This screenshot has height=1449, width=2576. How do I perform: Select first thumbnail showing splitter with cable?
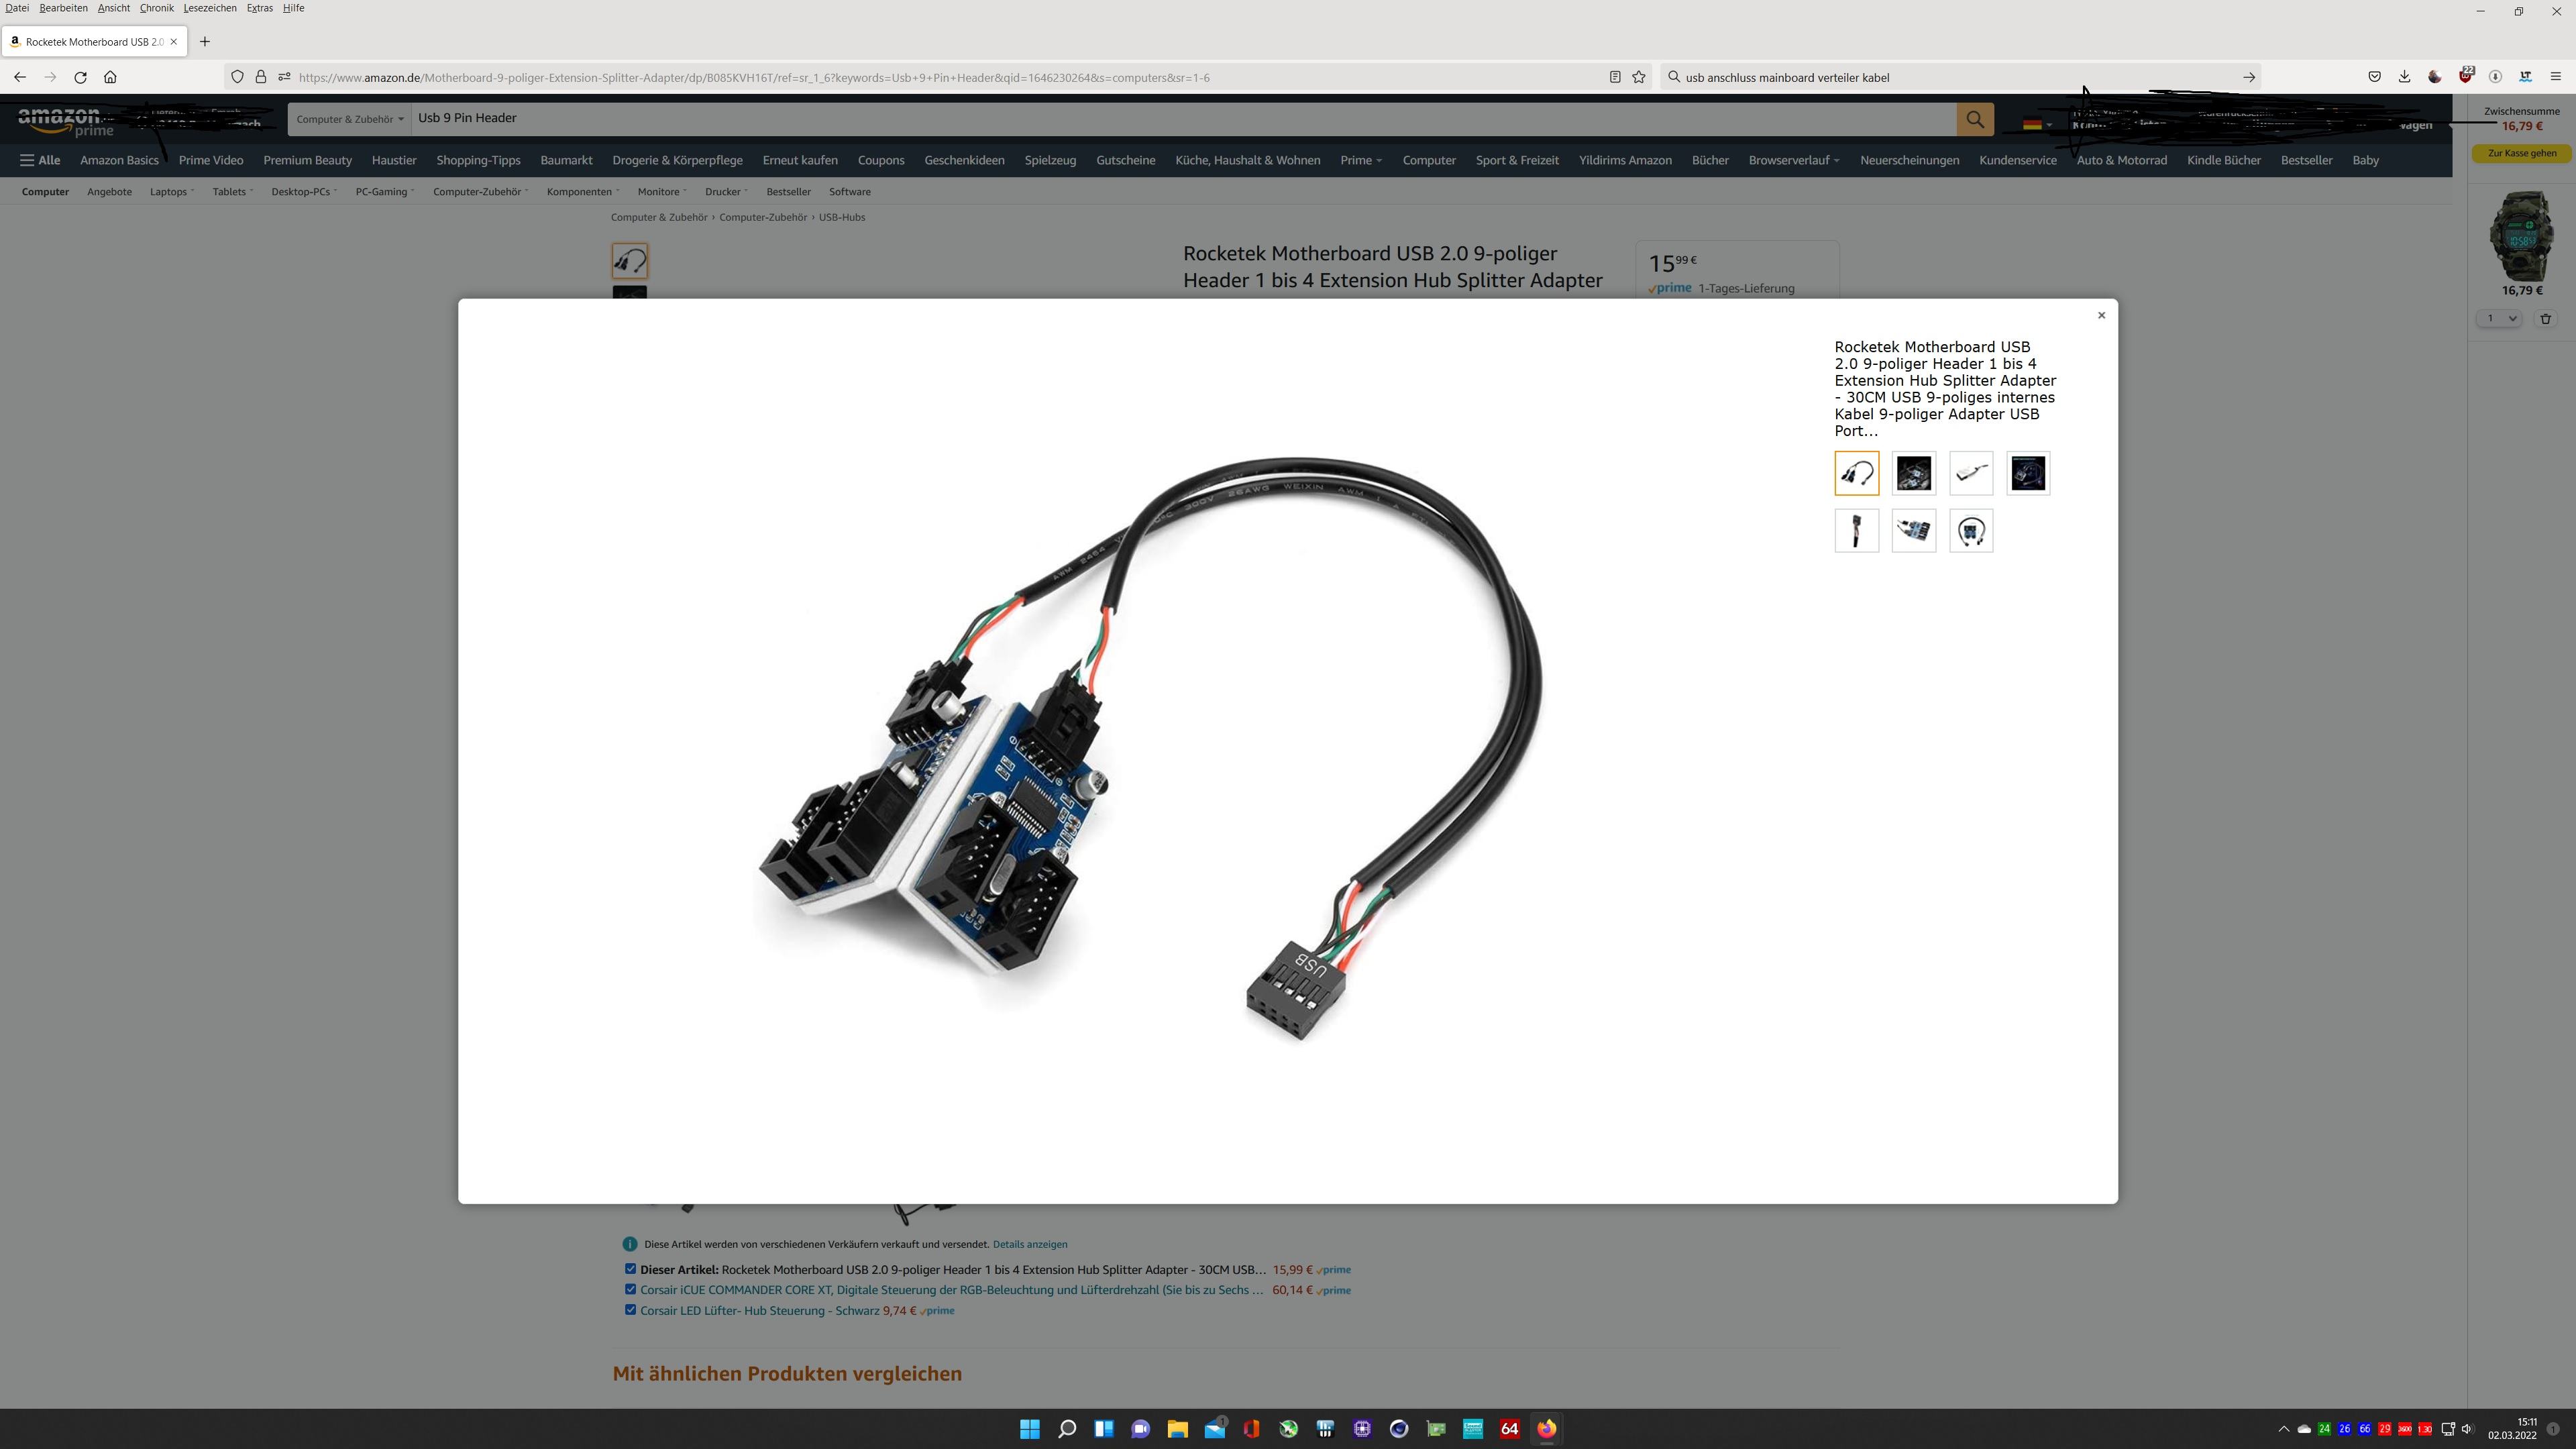point(1856,473)
